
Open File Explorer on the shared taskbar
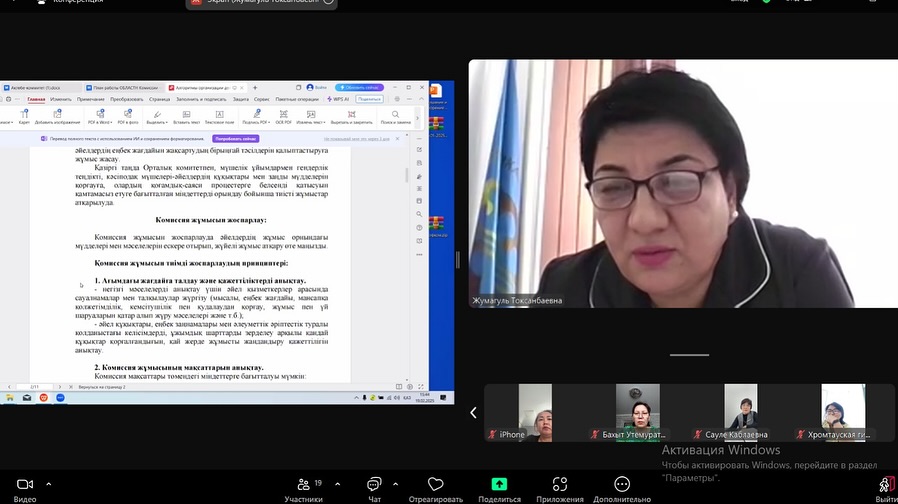pyautogui.click(x=10, y=397)
